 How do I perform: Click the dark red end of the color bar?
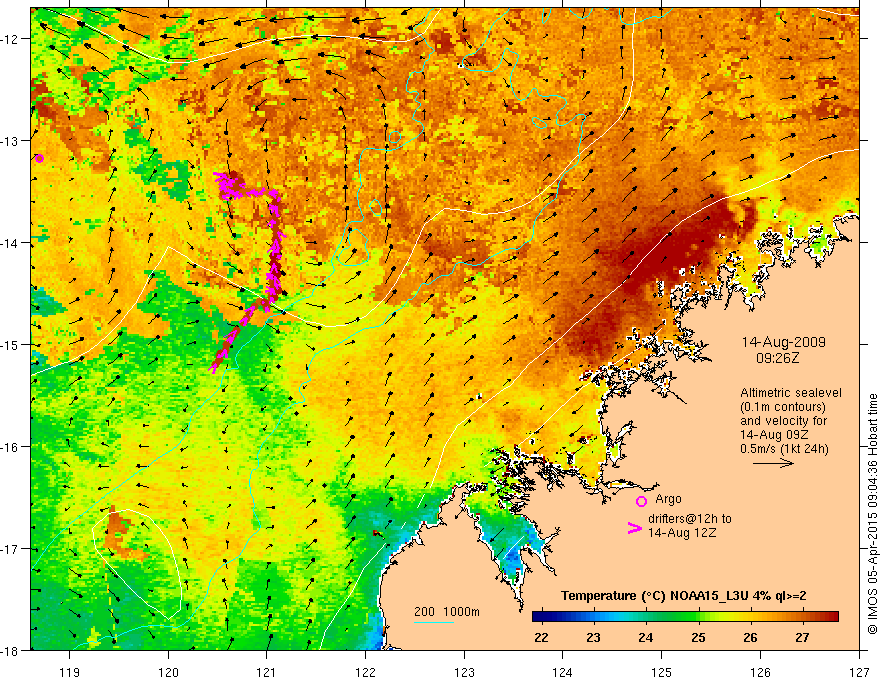tap(832, 617)
